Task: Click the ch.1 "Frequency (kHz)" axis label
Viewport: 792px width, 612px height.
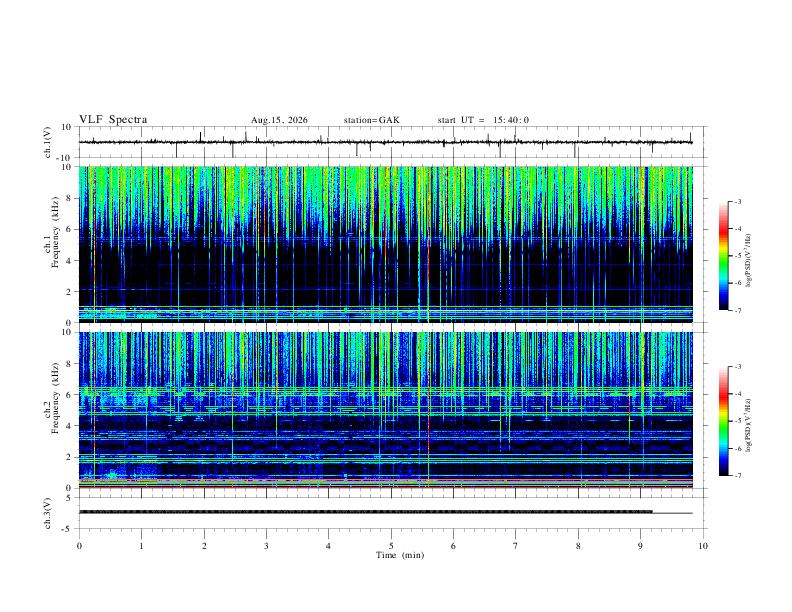Action: click(55, 232)
